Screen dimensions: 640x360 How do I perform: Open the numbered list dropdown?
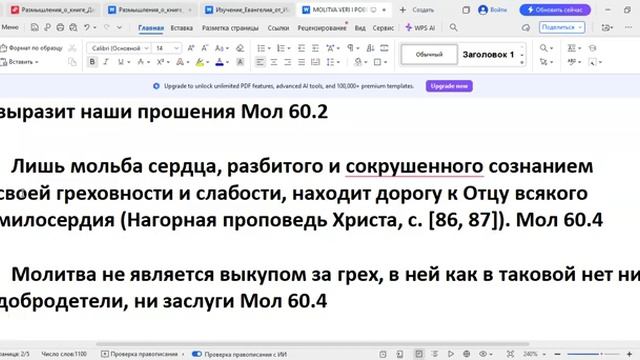(x=289, y=48)
